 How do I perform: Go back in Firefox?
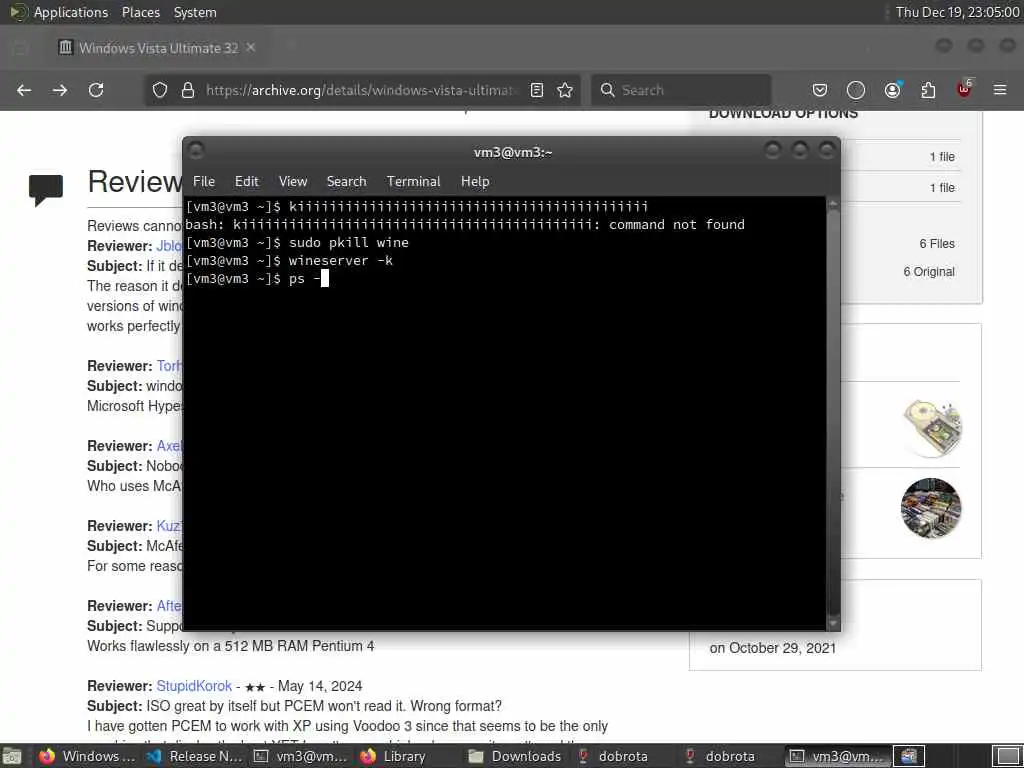24,90
